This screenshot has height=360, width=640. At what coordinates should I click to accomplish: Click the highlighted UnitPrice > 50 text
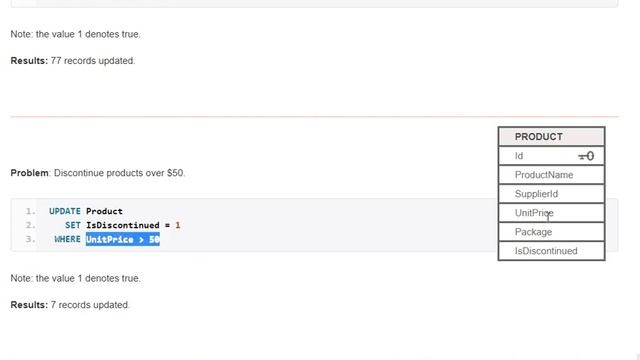tap(122, 239)
